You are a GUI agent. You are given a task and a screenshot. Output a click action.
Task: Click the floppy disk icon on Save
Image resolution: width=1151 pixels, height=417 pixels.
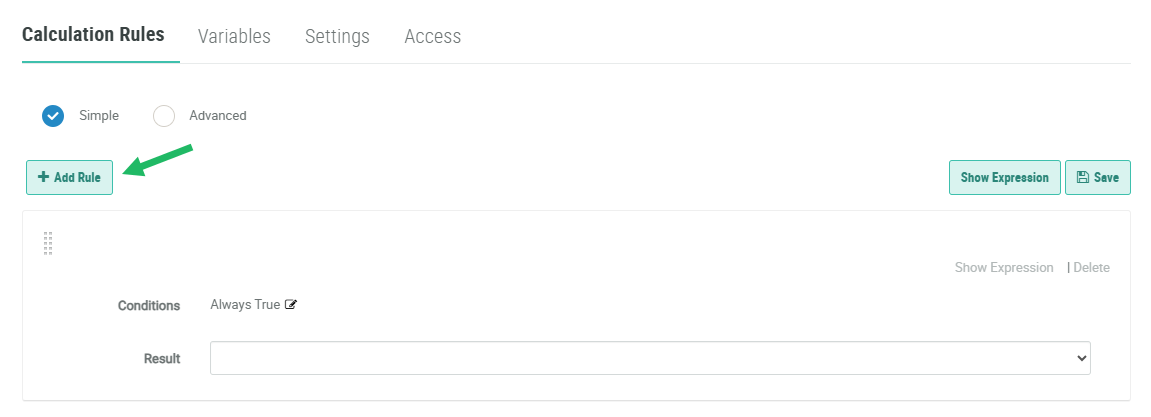(x=1082, y=177)
